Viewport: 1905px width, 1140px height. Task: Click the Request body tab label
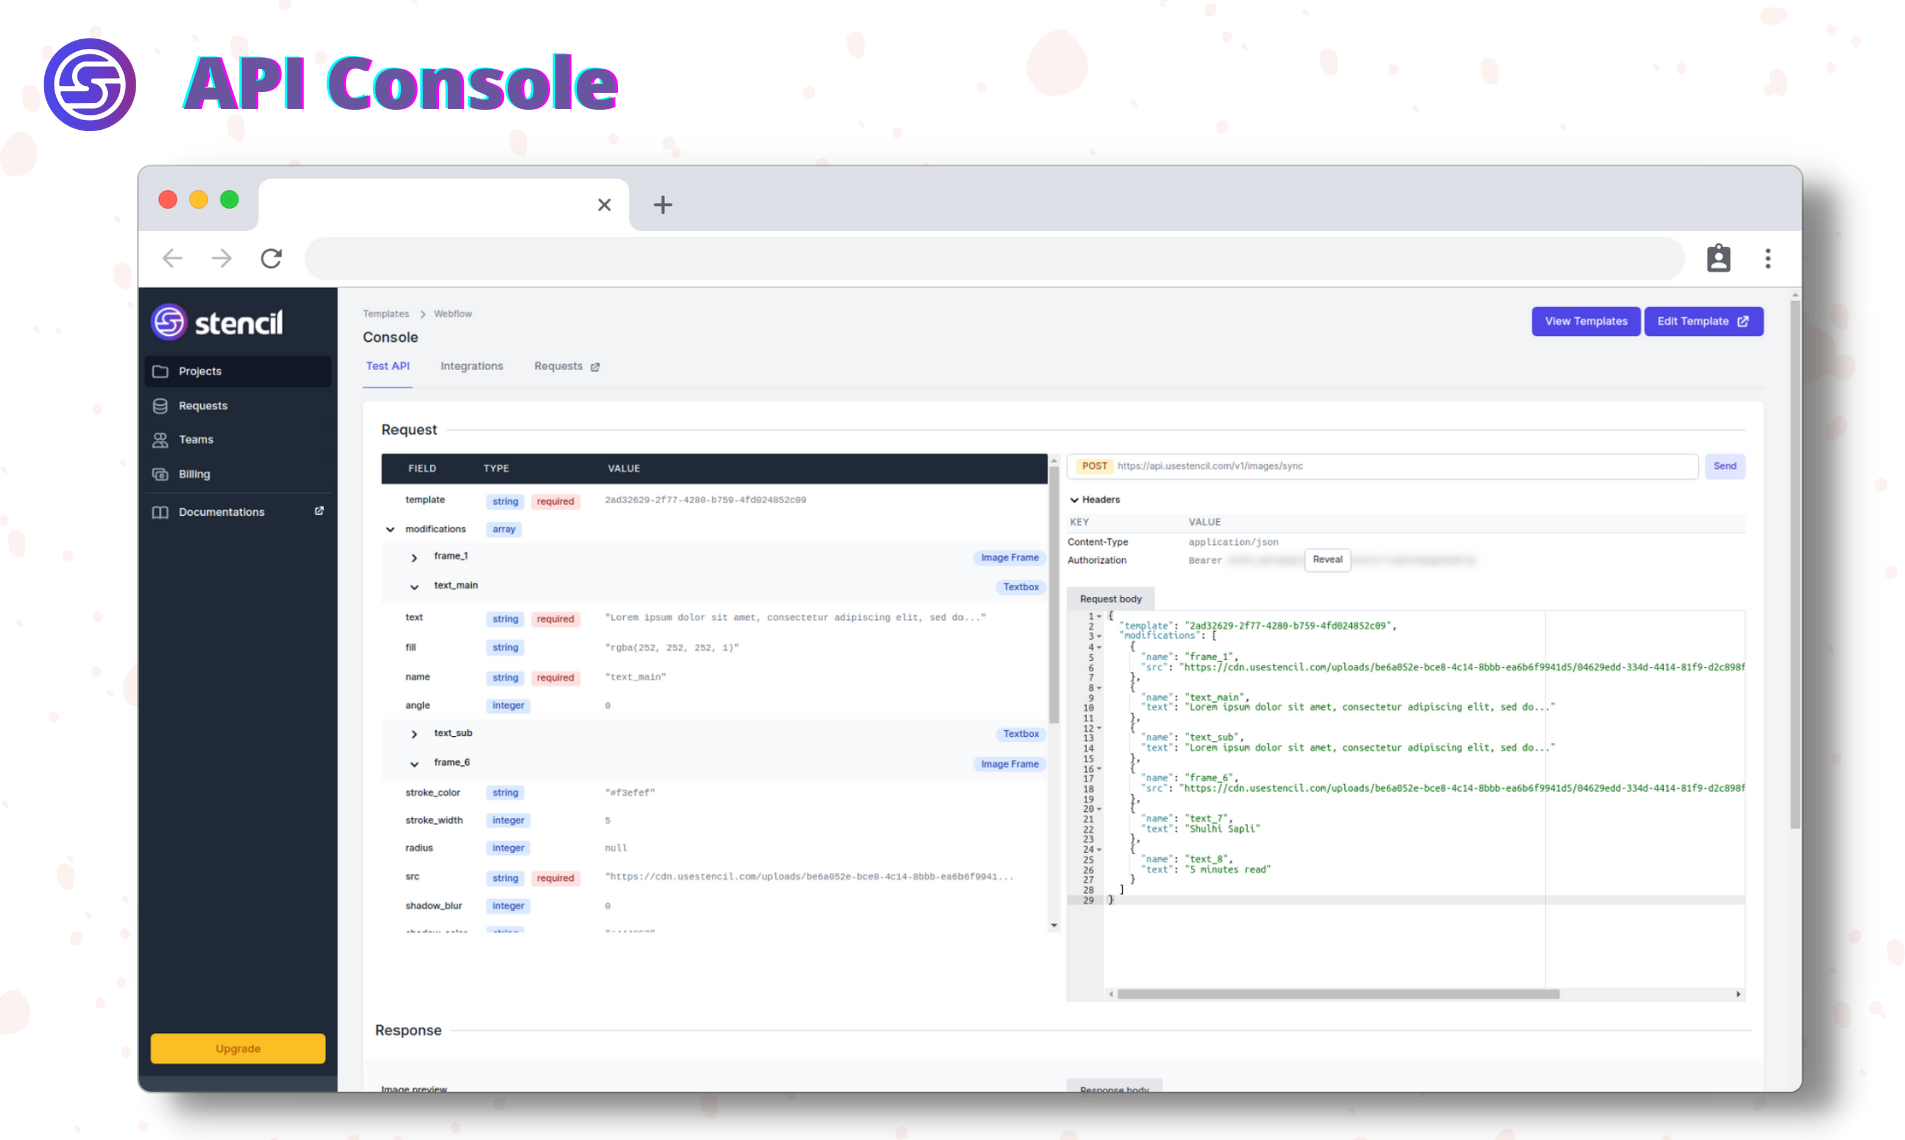click(x=1111, y=599)
